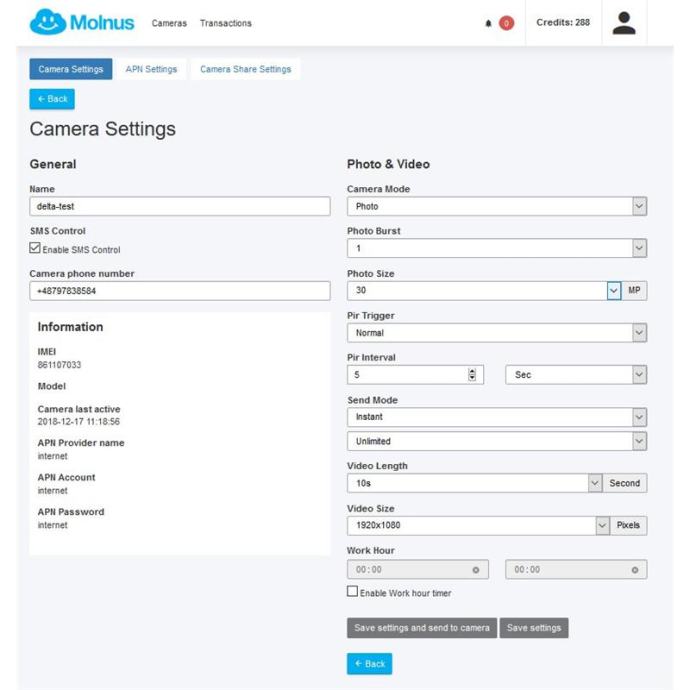Click Save settings and send to camera
The image size is (690, 690).
click(421, 628)
